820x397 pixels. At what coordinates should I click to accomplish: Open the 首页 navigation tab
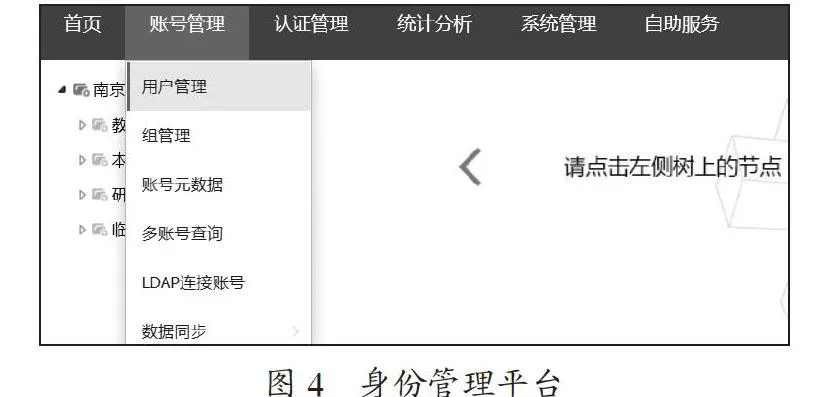point(83,24)
